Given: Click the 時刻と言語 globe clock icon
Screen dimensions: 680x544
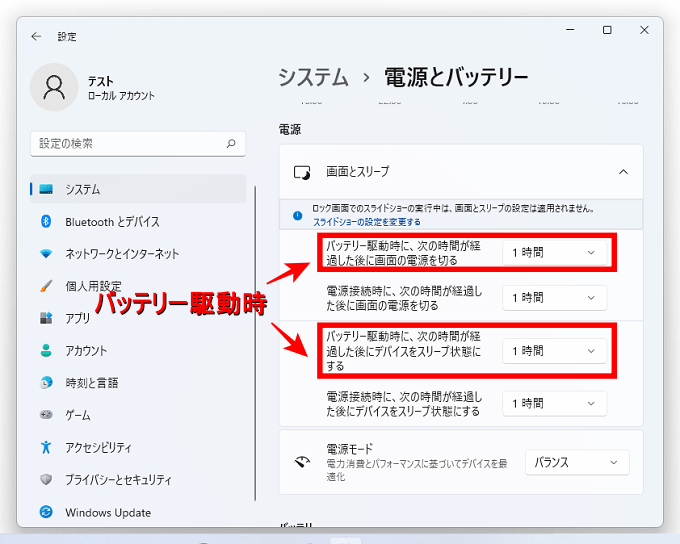Looking at the screenshot, I should pos(46,383).
